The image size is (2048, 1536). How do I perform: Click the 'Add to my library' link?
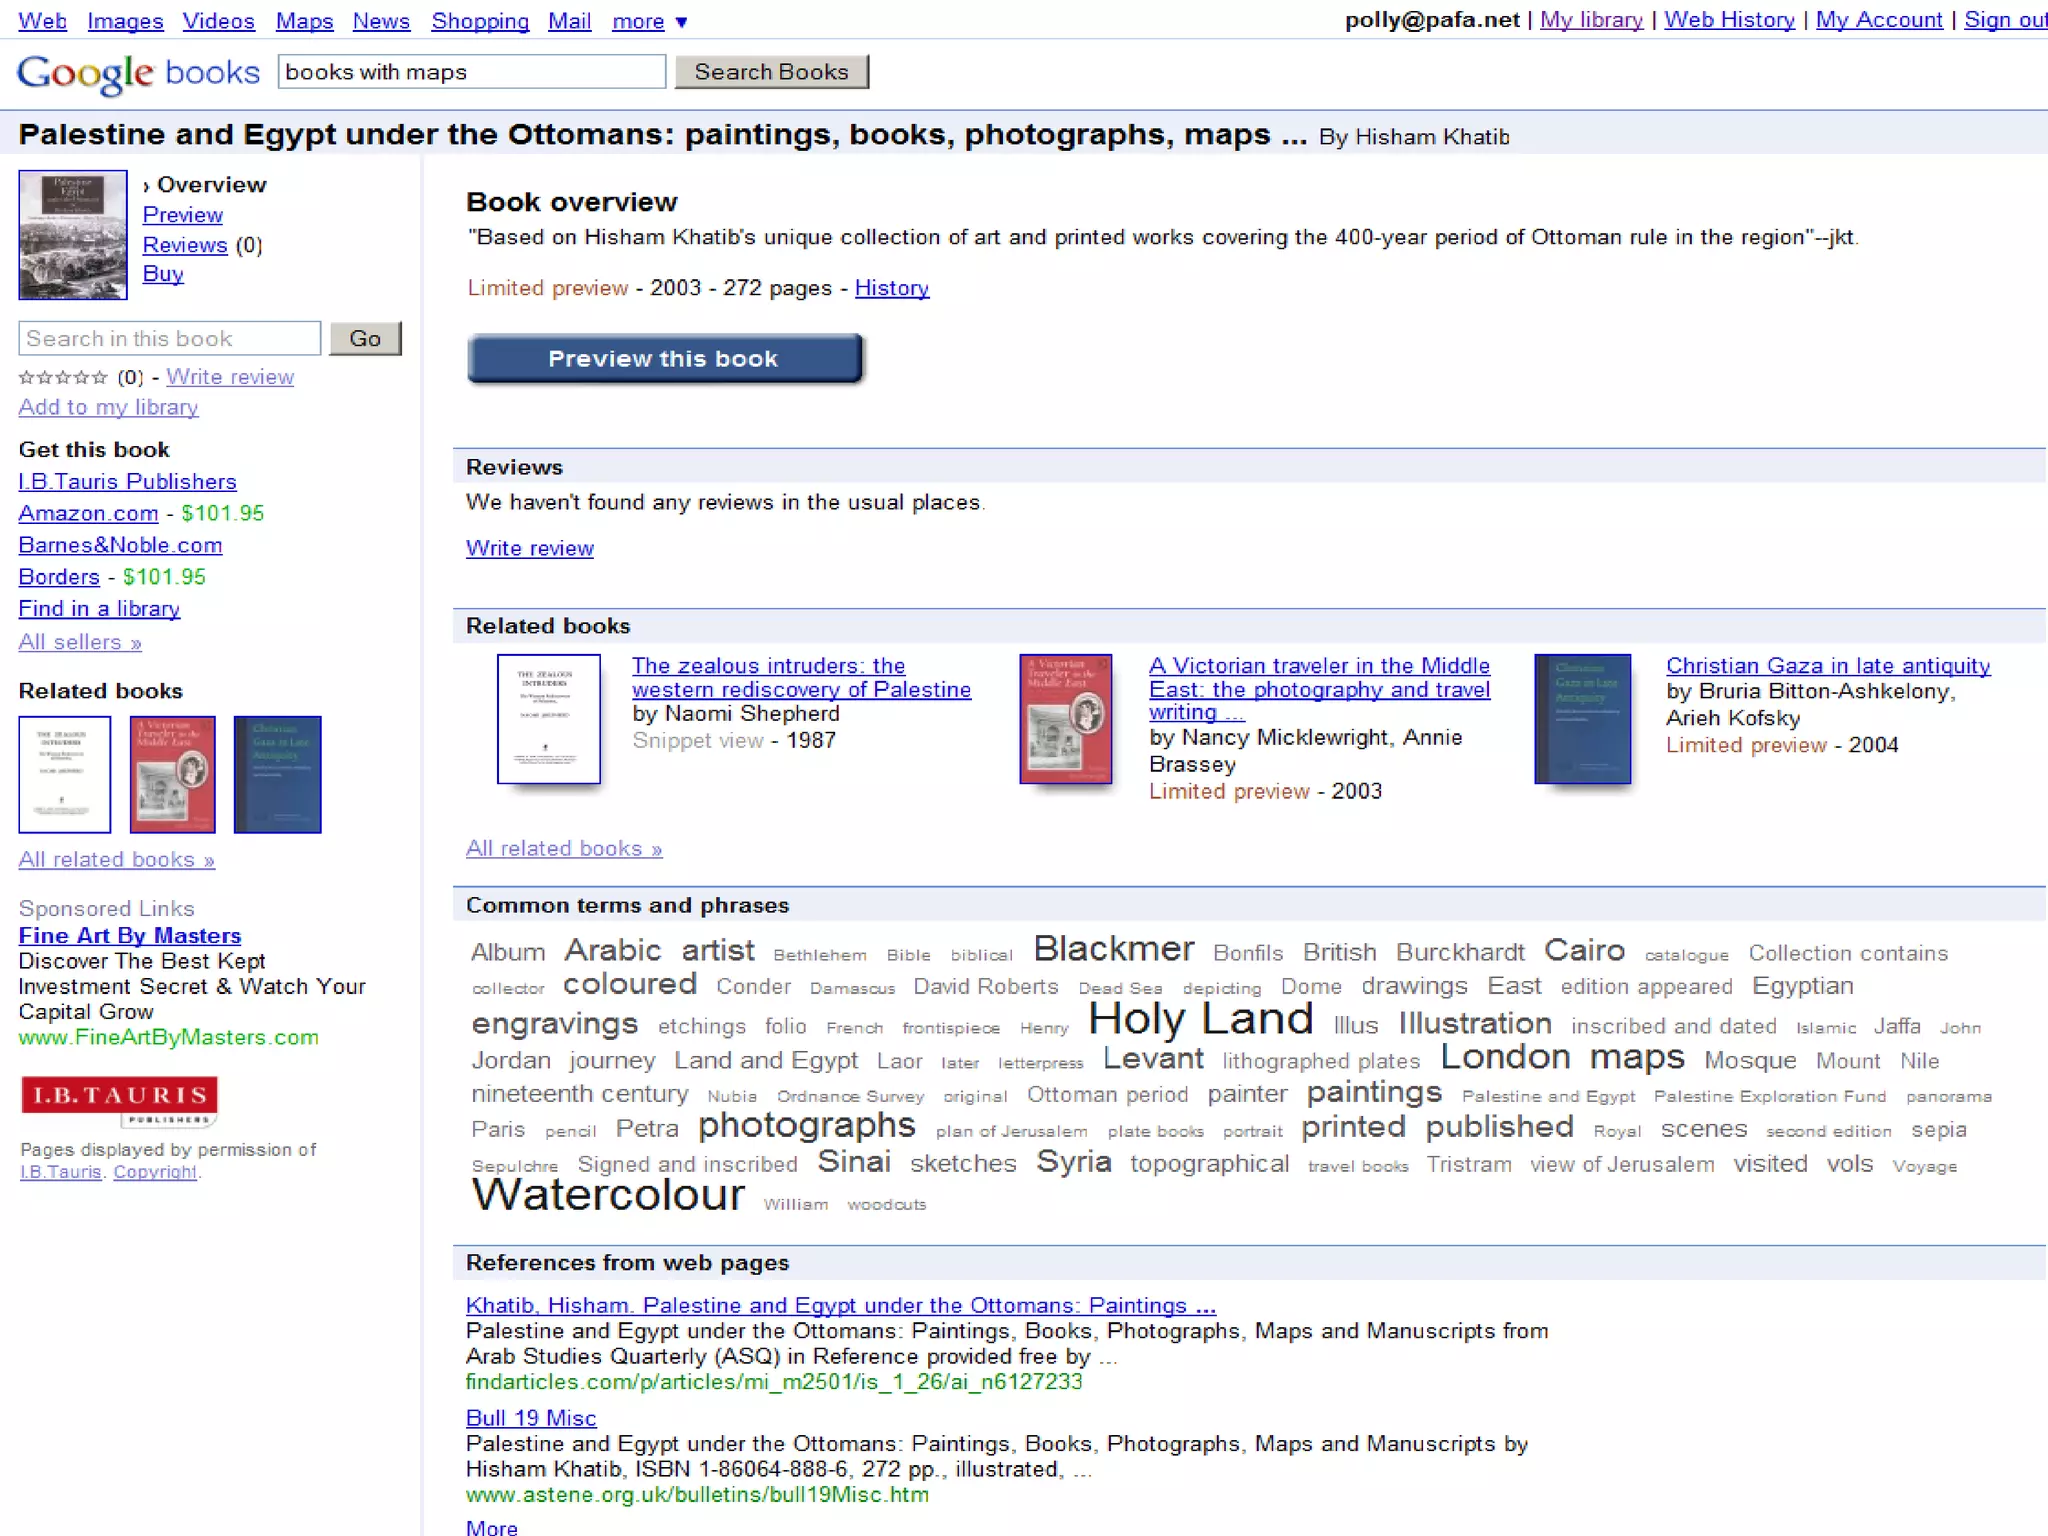108,407
